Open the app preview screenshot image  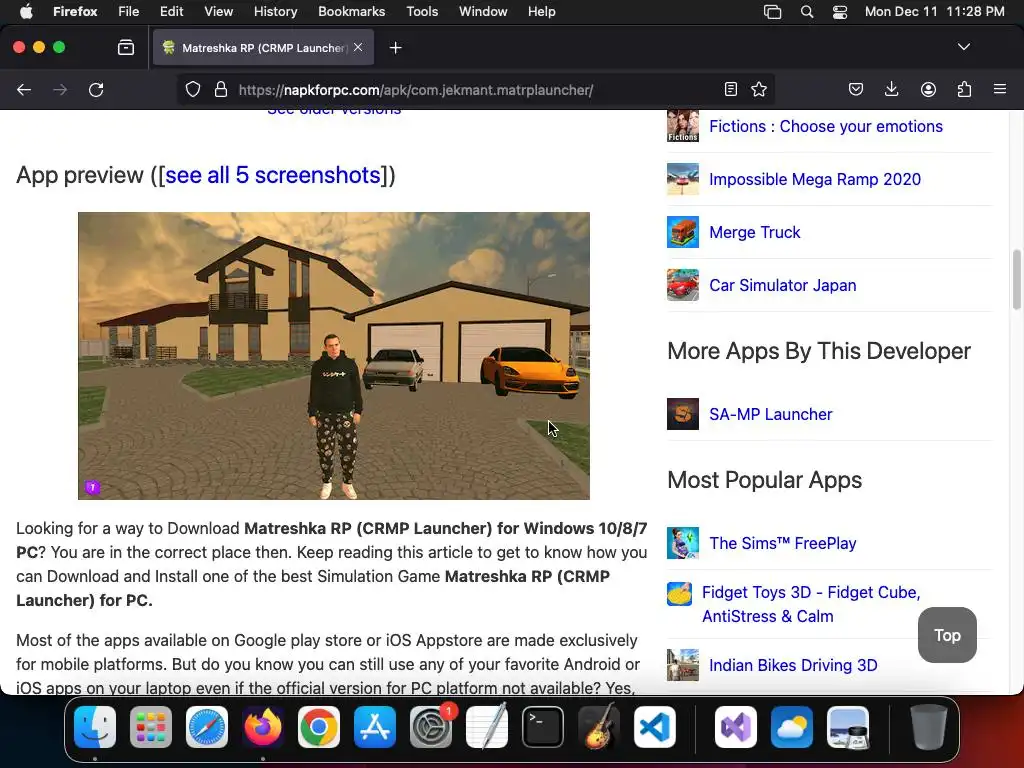(334, 356)
